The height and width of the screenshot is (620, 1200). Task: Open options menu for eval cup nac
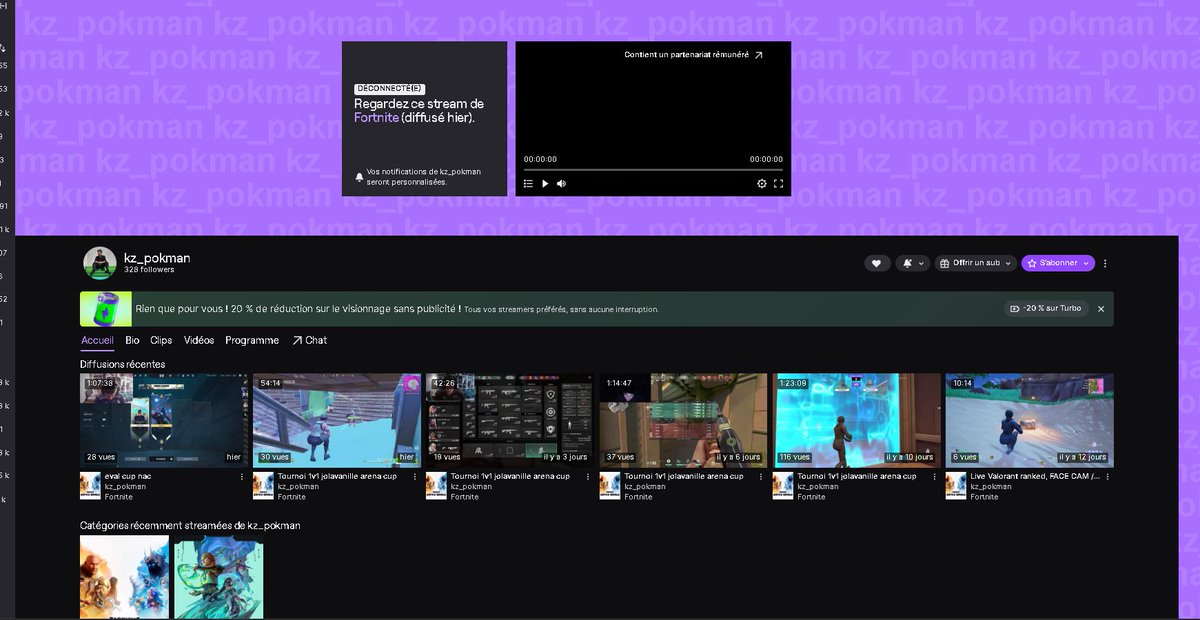241,477
